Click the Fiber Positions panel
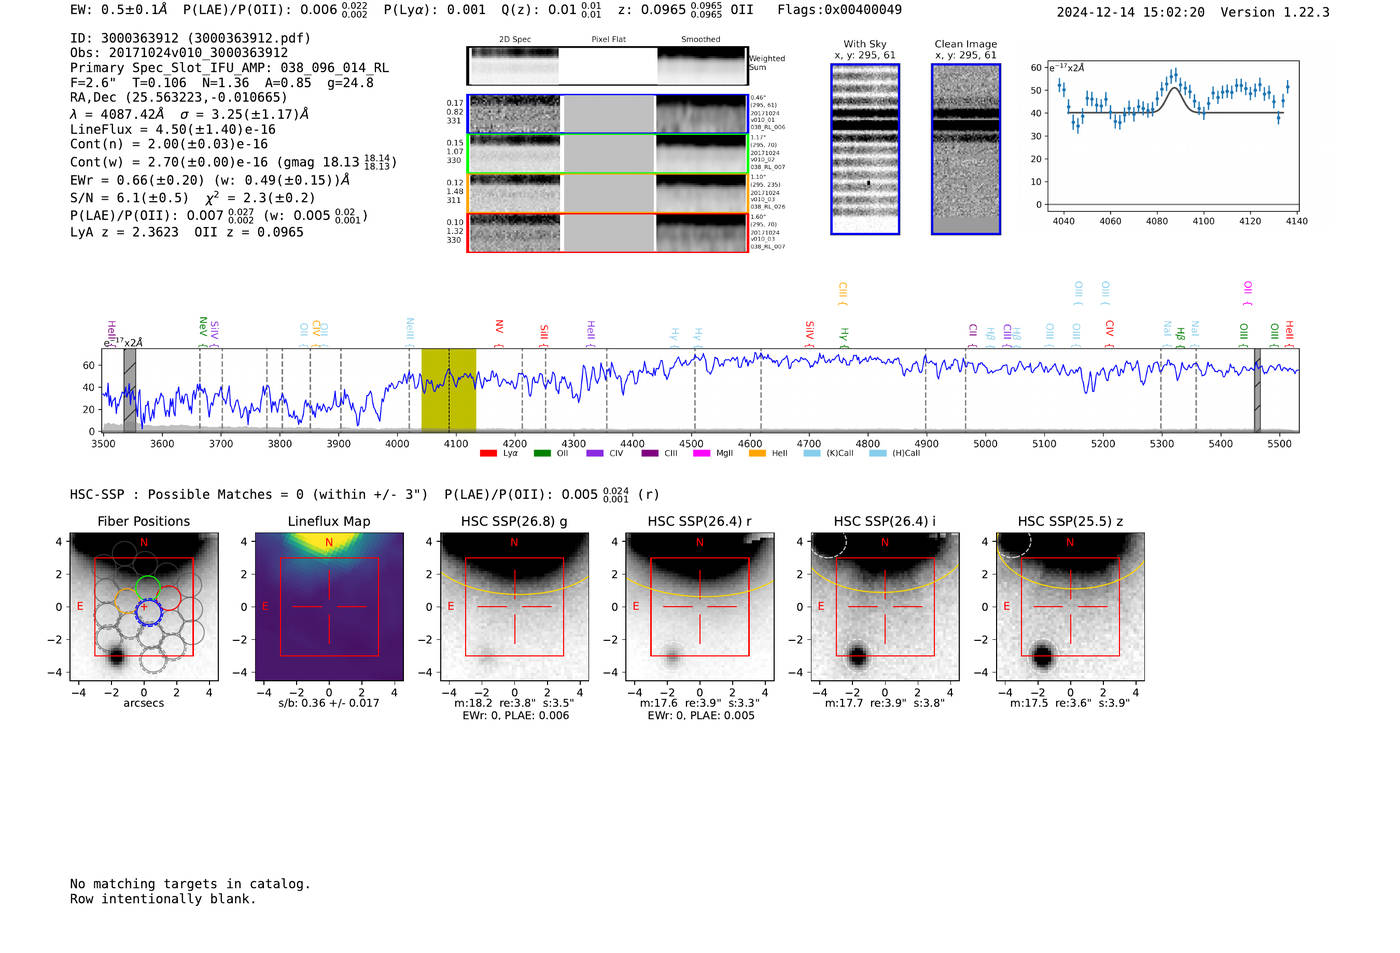The height and width of the screenshot is (953, 1400). pyautogui.click(x=144, y=607)
